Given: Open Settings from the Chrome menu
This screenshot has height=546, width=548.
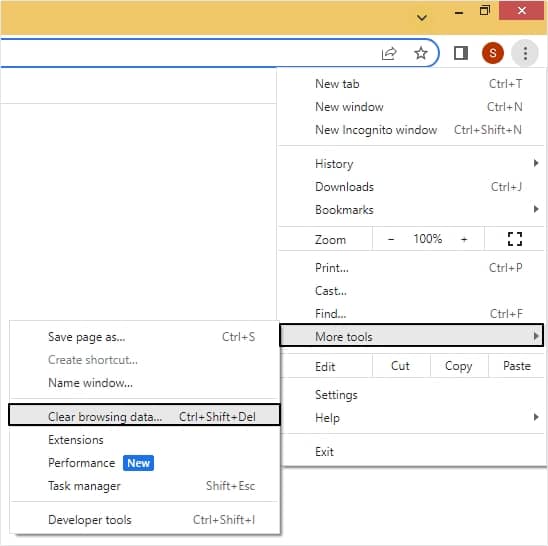Looking at the screenshot, I should (411, 395).
